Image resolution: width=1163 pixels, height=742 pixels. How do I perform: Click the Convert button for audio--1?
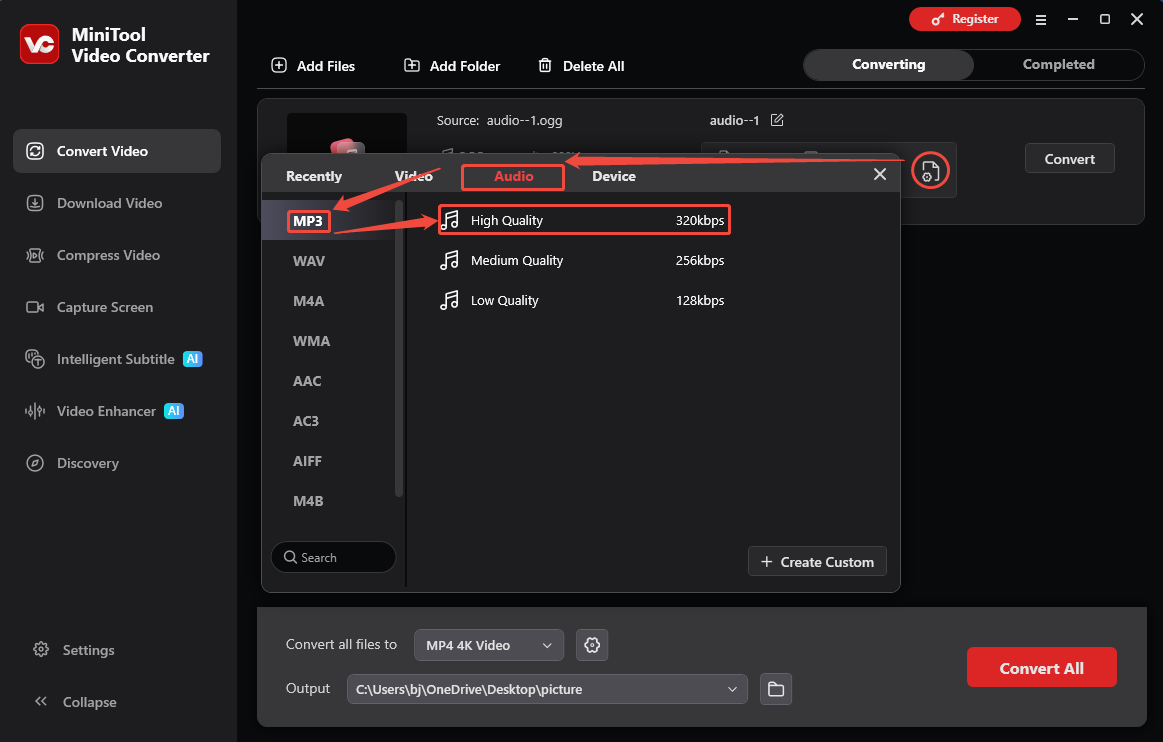(x=1070, y=159)
